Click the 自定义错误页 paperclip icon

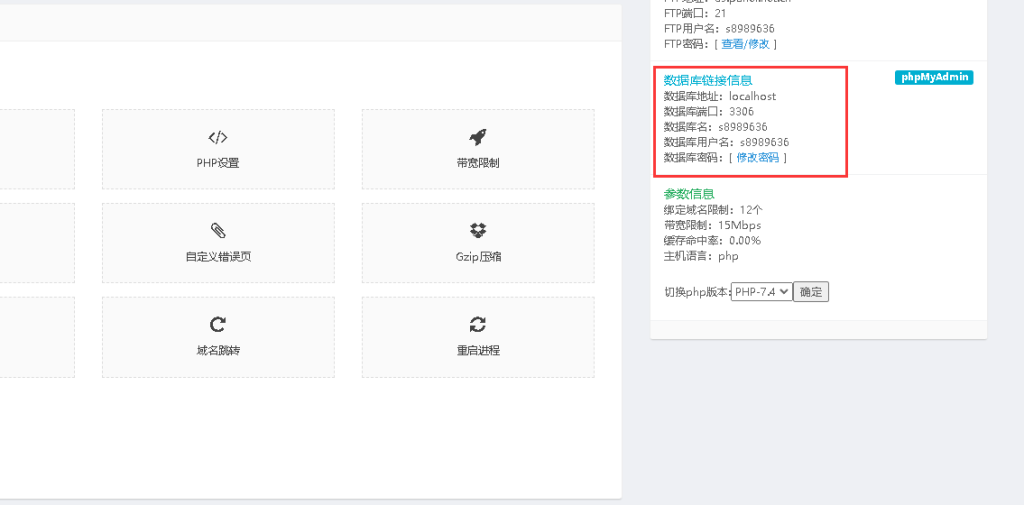point(218,231)
